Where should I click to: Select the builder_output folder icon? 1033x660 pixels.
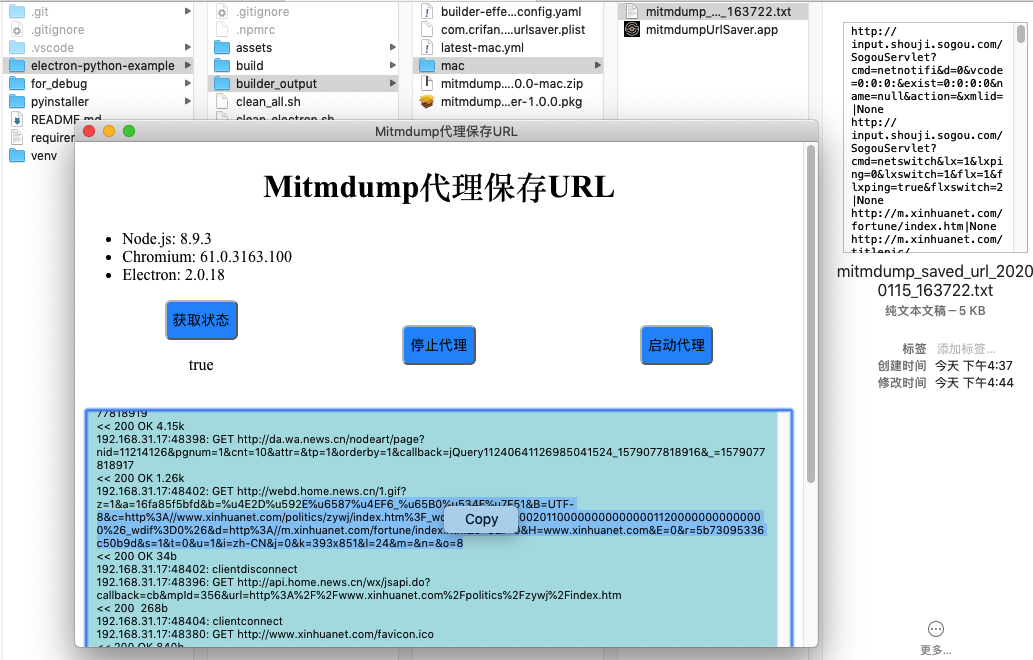coord(222,84)
